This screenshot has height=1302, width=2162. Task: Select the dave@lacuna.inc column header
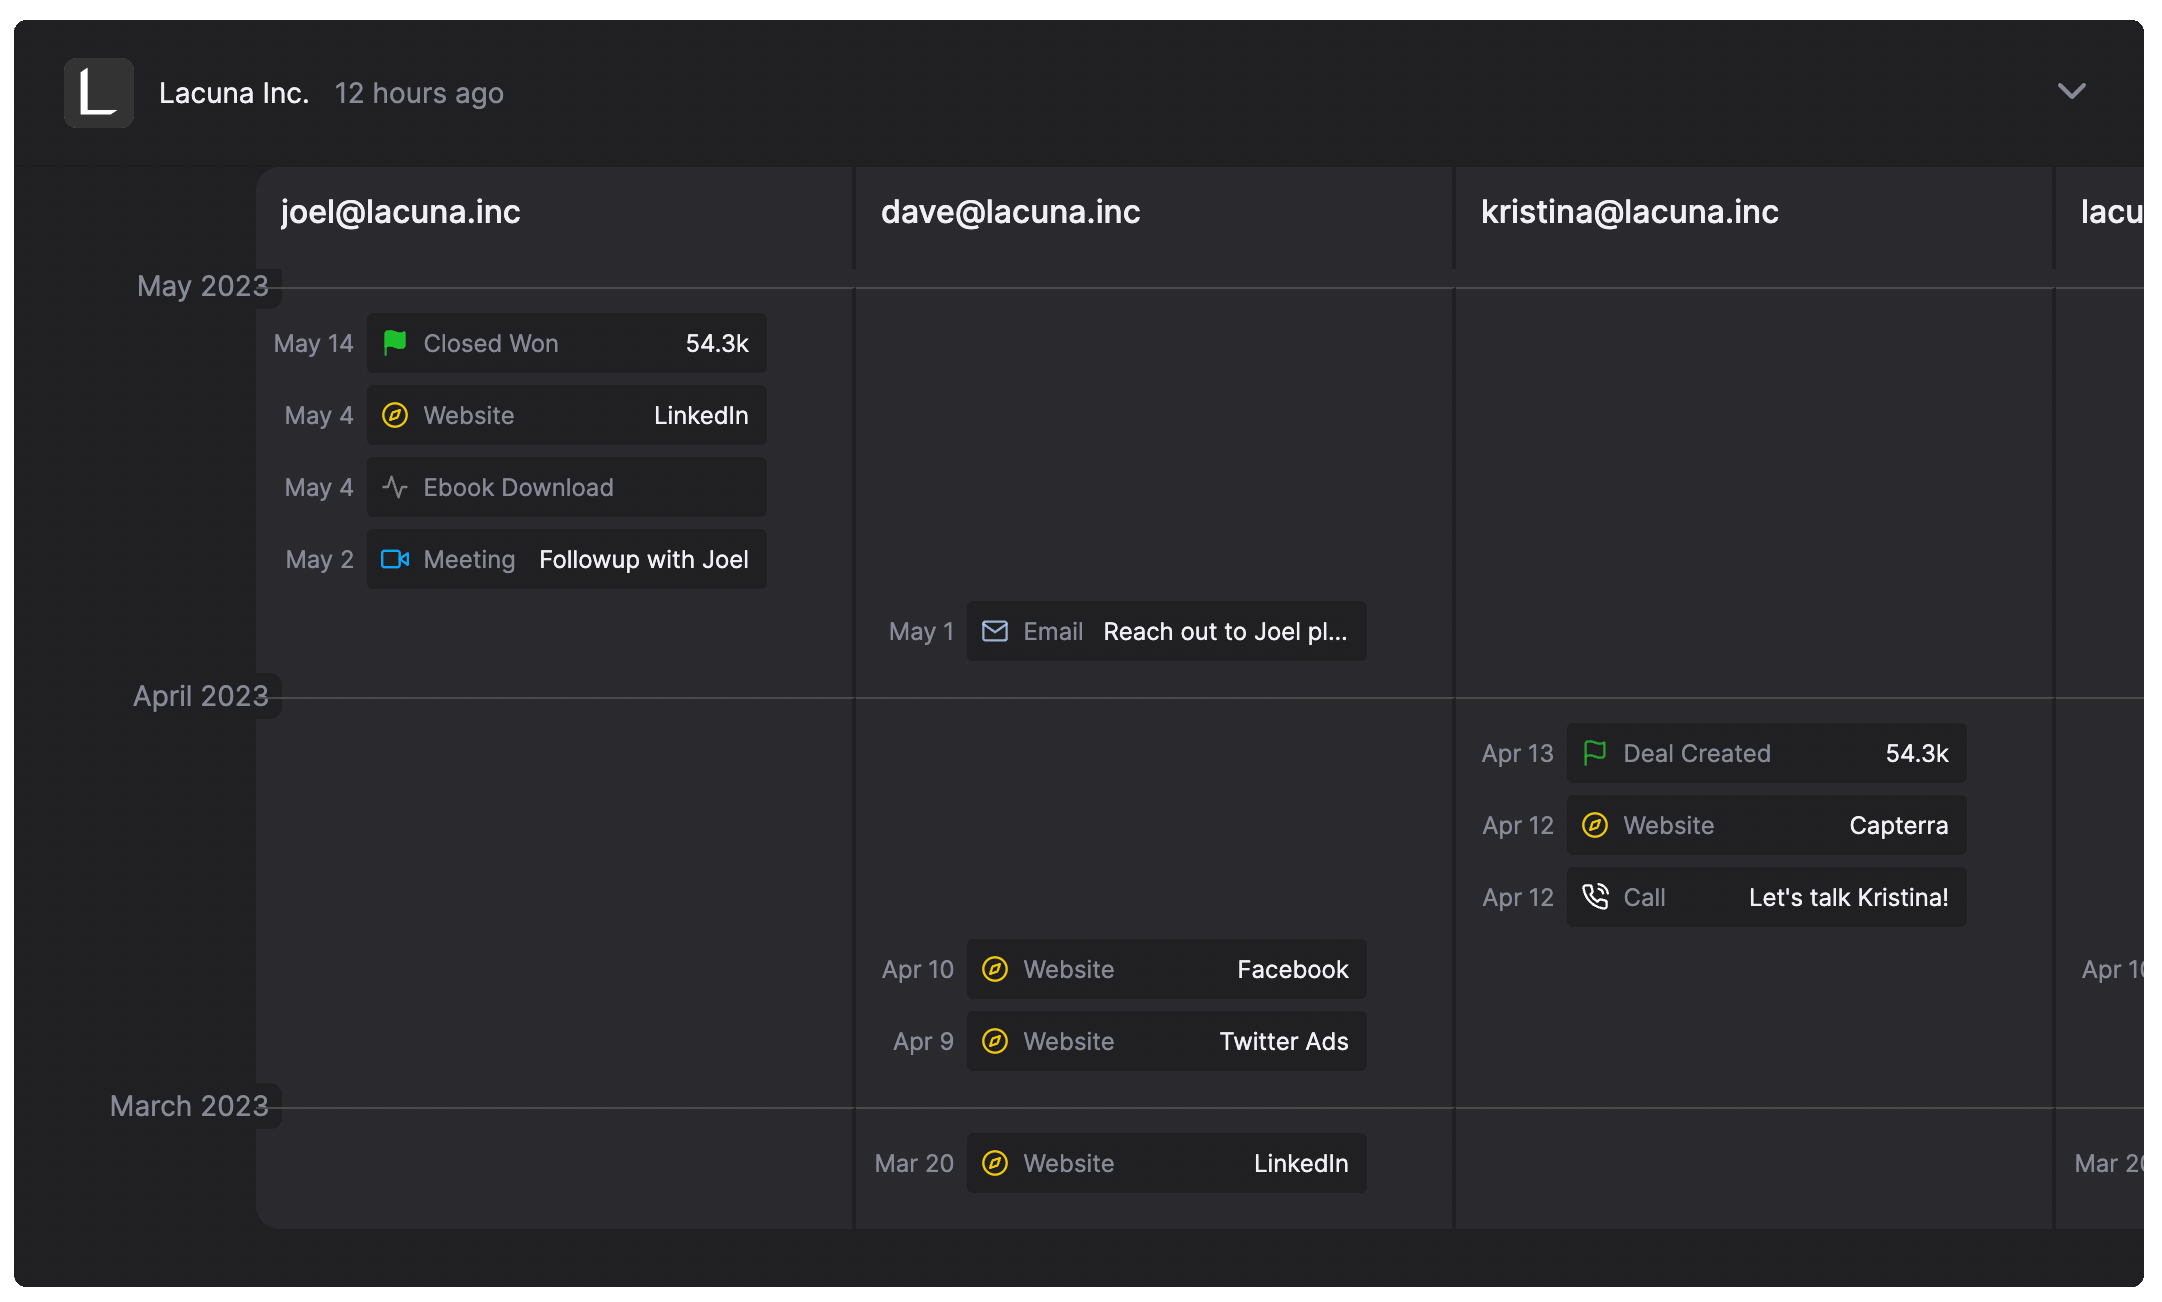(x=1010, y=212)
